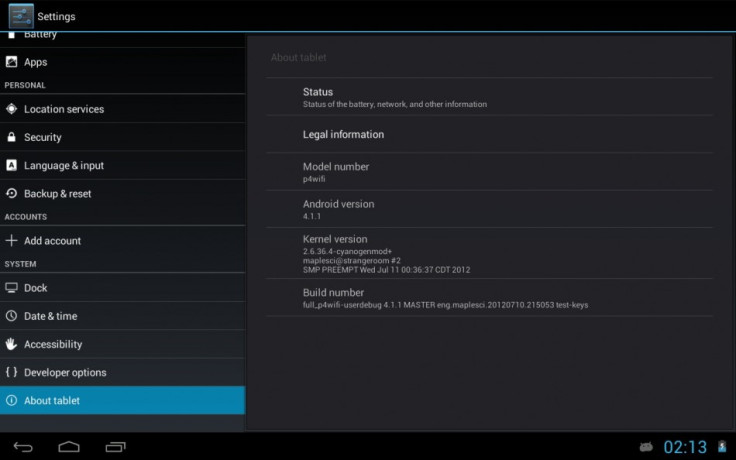The width and height of the screenshot is (736, 460).
Task: Tap the Developer options braces icon
Action: click(11, 372)
